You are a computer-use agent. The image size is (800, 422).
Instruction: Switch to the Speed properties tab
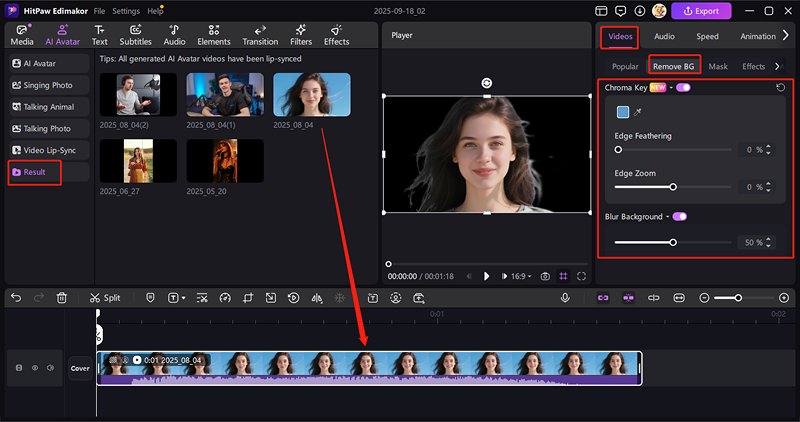707,36
